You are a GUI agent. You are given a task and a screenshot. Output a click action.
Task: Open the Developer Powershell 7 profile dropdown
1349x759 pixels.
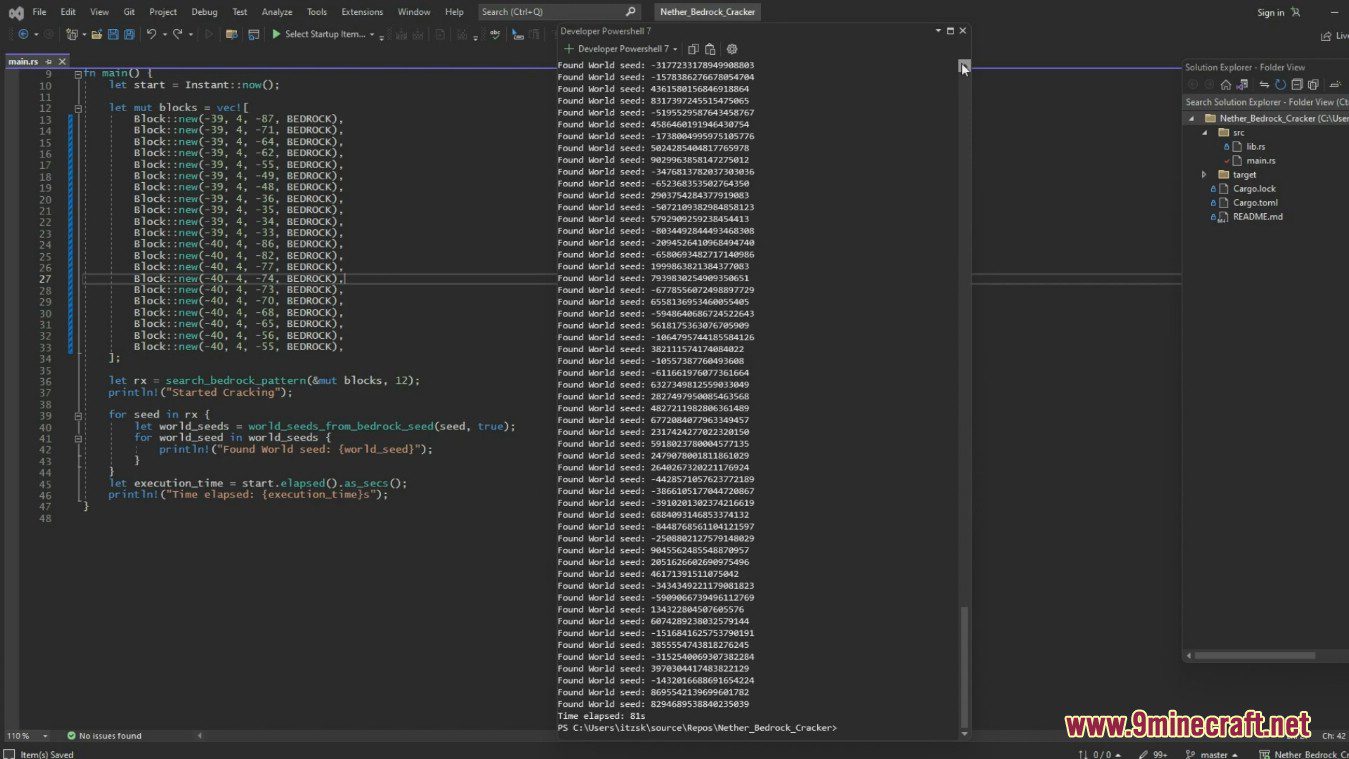pyautogui.click(x=676, y=49)
